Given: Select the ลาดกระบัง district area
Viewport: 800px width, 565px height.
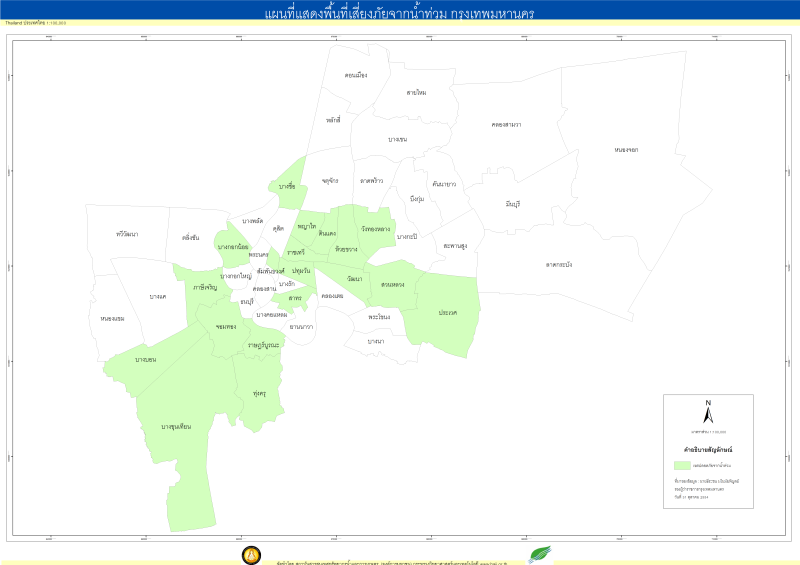Looking at the screenshot, I should [x=559, y=264].
